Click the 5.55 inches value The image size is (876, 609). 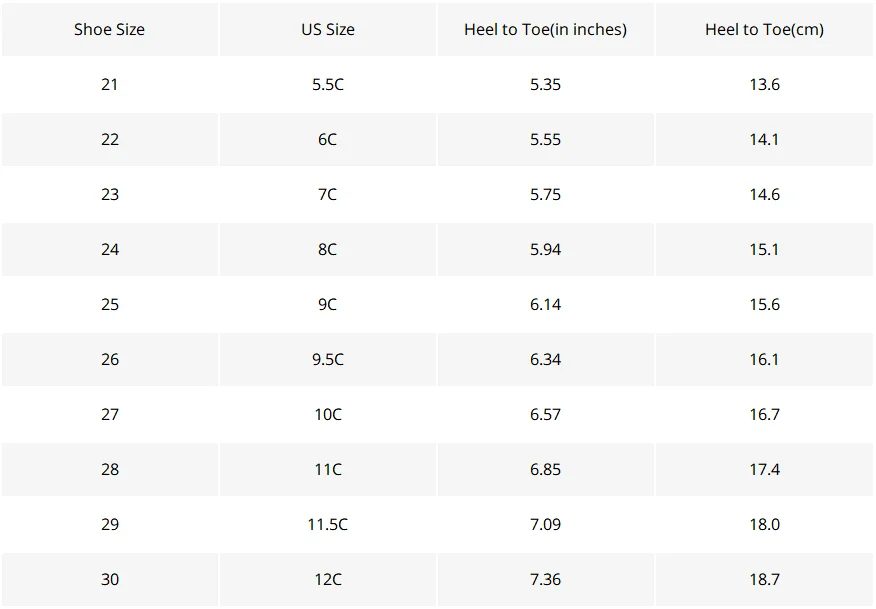pos(545,139)
